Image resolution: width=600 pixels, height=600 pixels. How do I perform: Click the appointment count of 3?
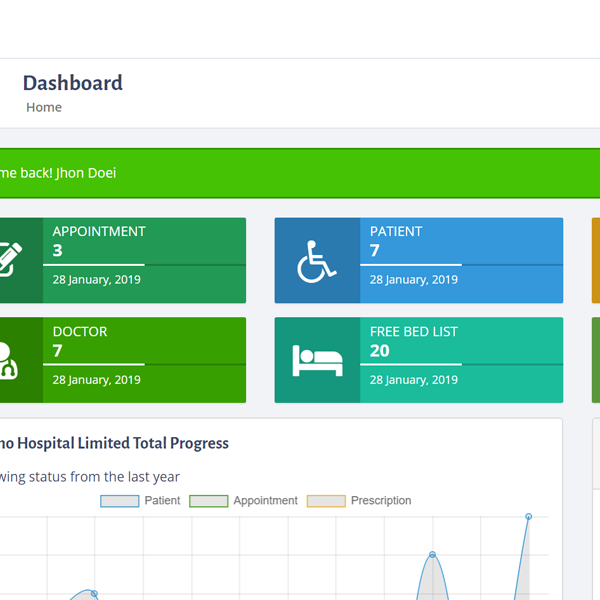pyautogui.click(x=58, y=251)
